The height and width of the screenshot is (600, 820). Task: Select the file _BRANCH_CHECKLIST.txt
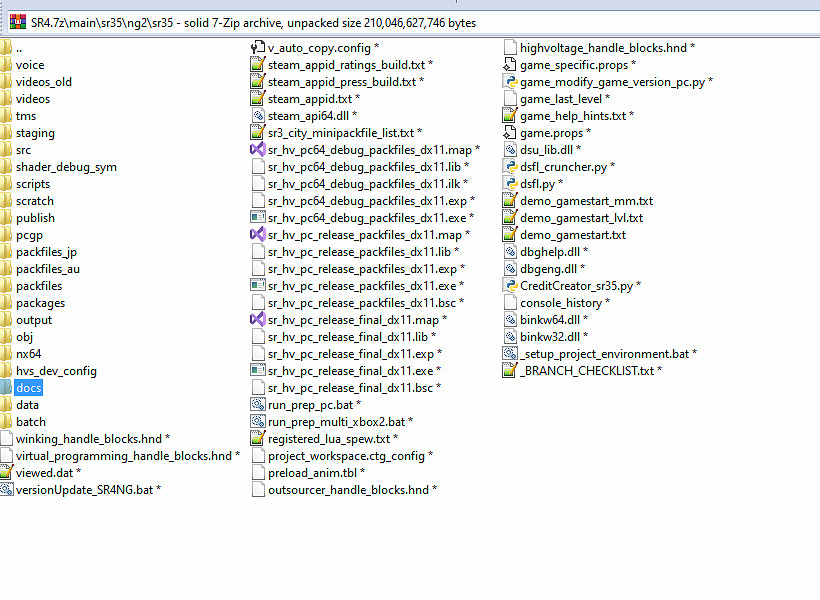[590, 371]
